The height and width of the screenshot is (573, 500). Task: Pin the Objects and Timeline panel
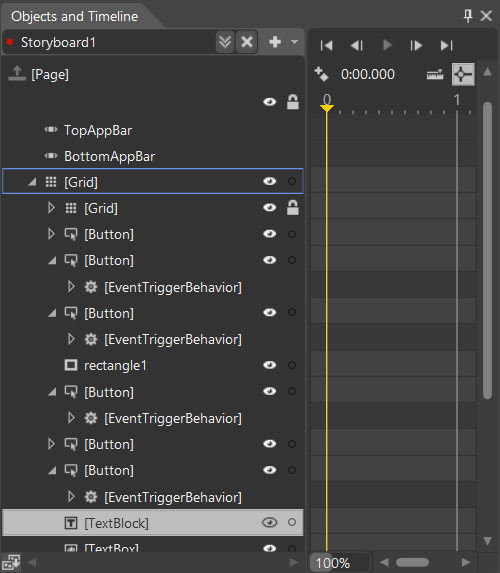point(468,16)
